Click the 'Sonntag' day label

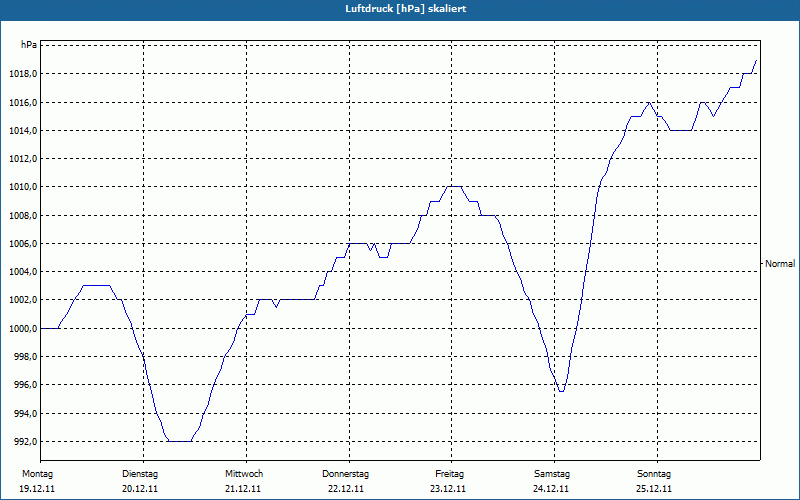click(654, 474)
